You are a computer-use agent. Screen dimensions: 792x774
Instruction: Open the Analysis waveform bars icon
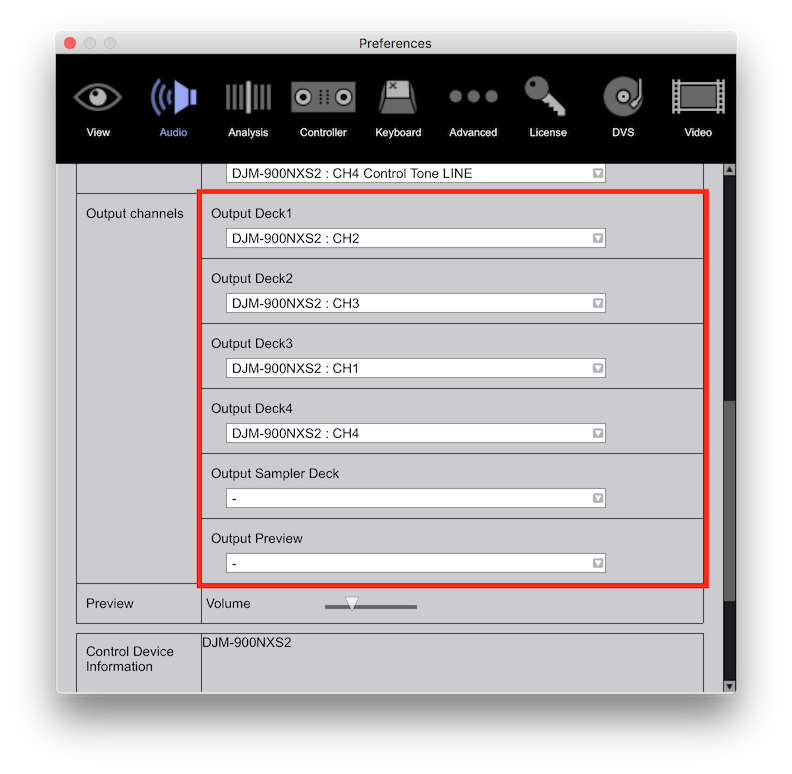coord(248,96)
